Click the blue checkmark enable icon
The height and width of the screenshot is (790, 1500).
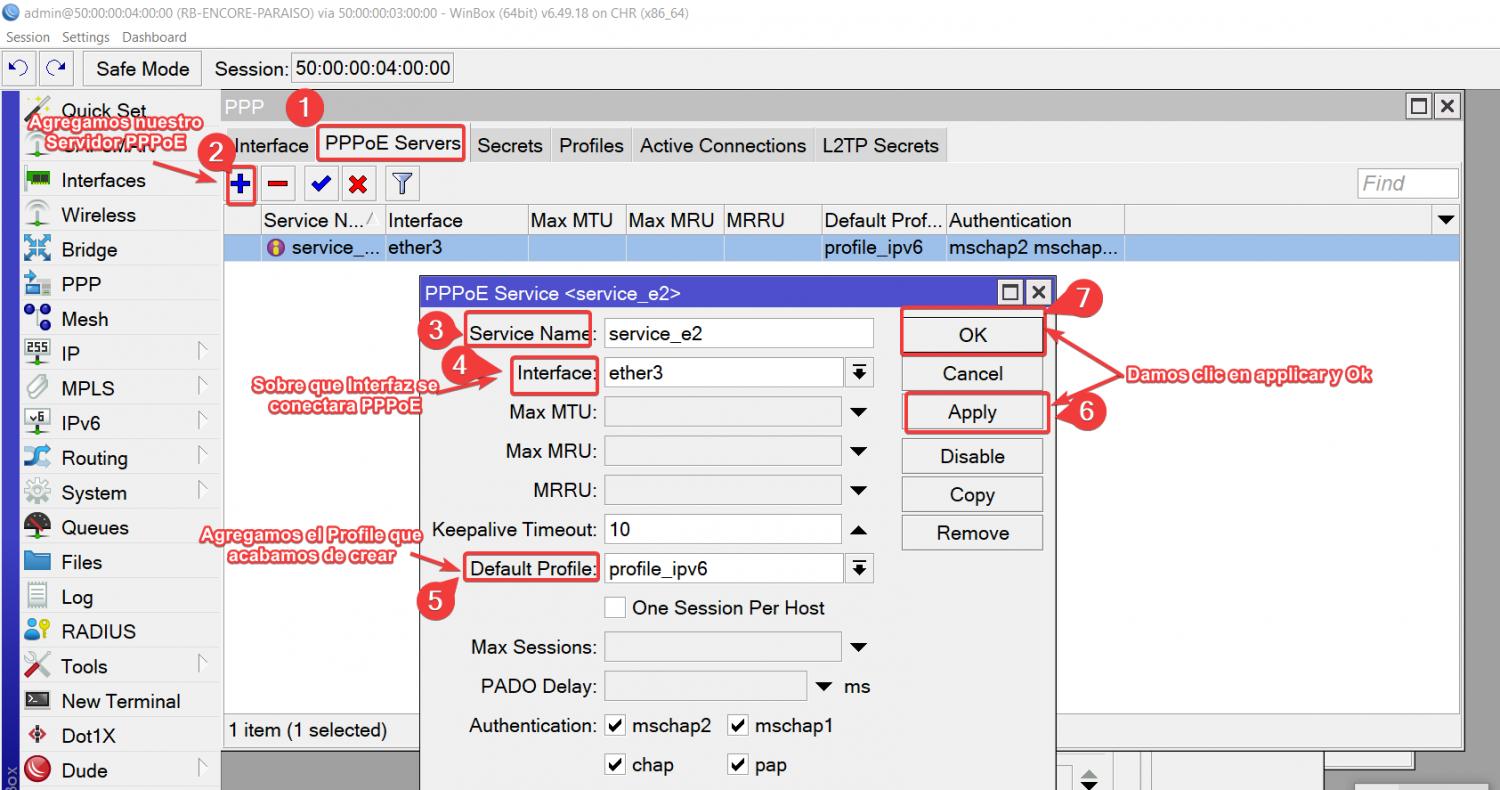click(320, 184)
